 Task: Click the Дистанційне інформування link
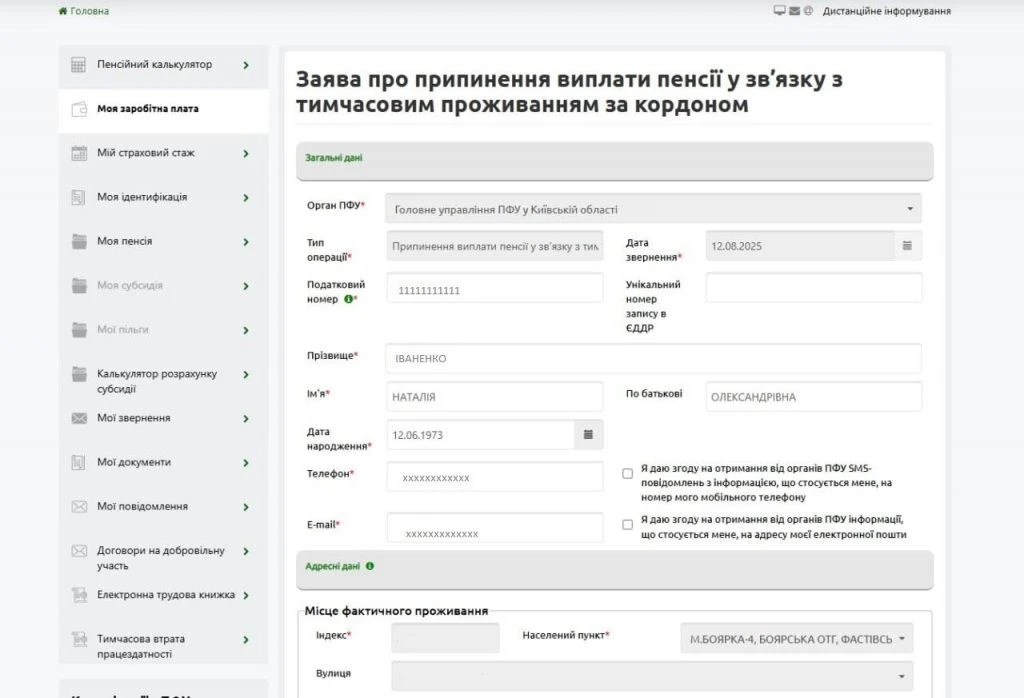[886, 11]
